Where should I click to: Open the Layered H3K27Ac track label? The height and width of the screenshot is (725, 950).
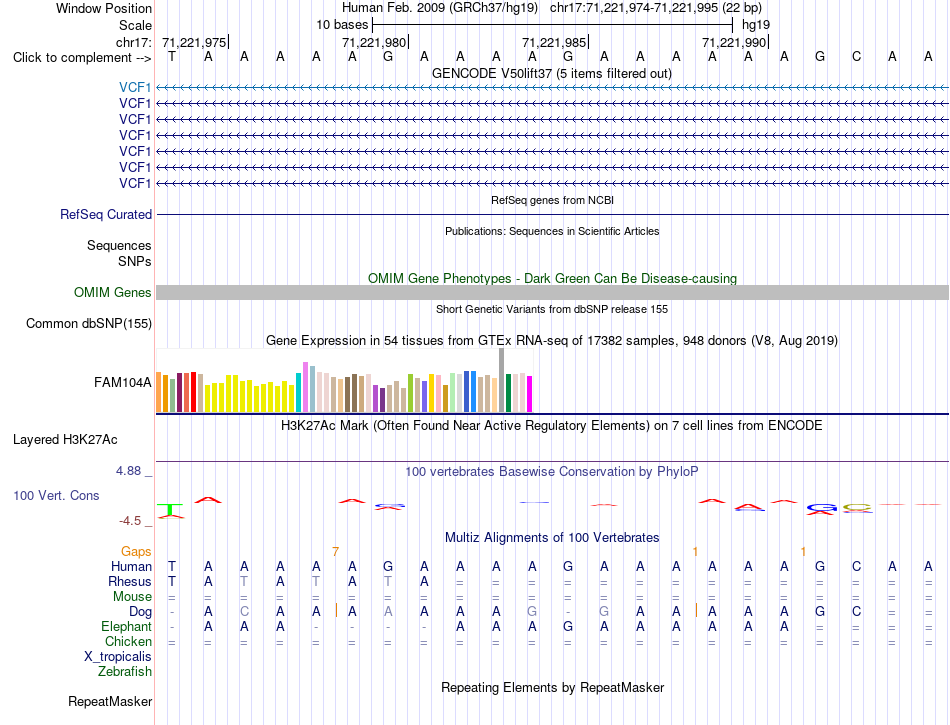click(65, 440)
